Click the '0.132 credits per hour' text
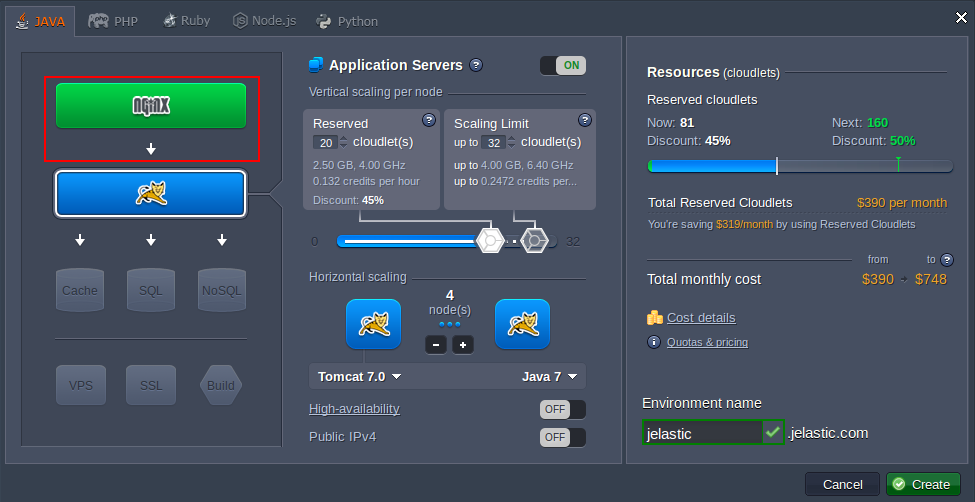The height and width of the screenshot is (502, 975). [366, 182]
